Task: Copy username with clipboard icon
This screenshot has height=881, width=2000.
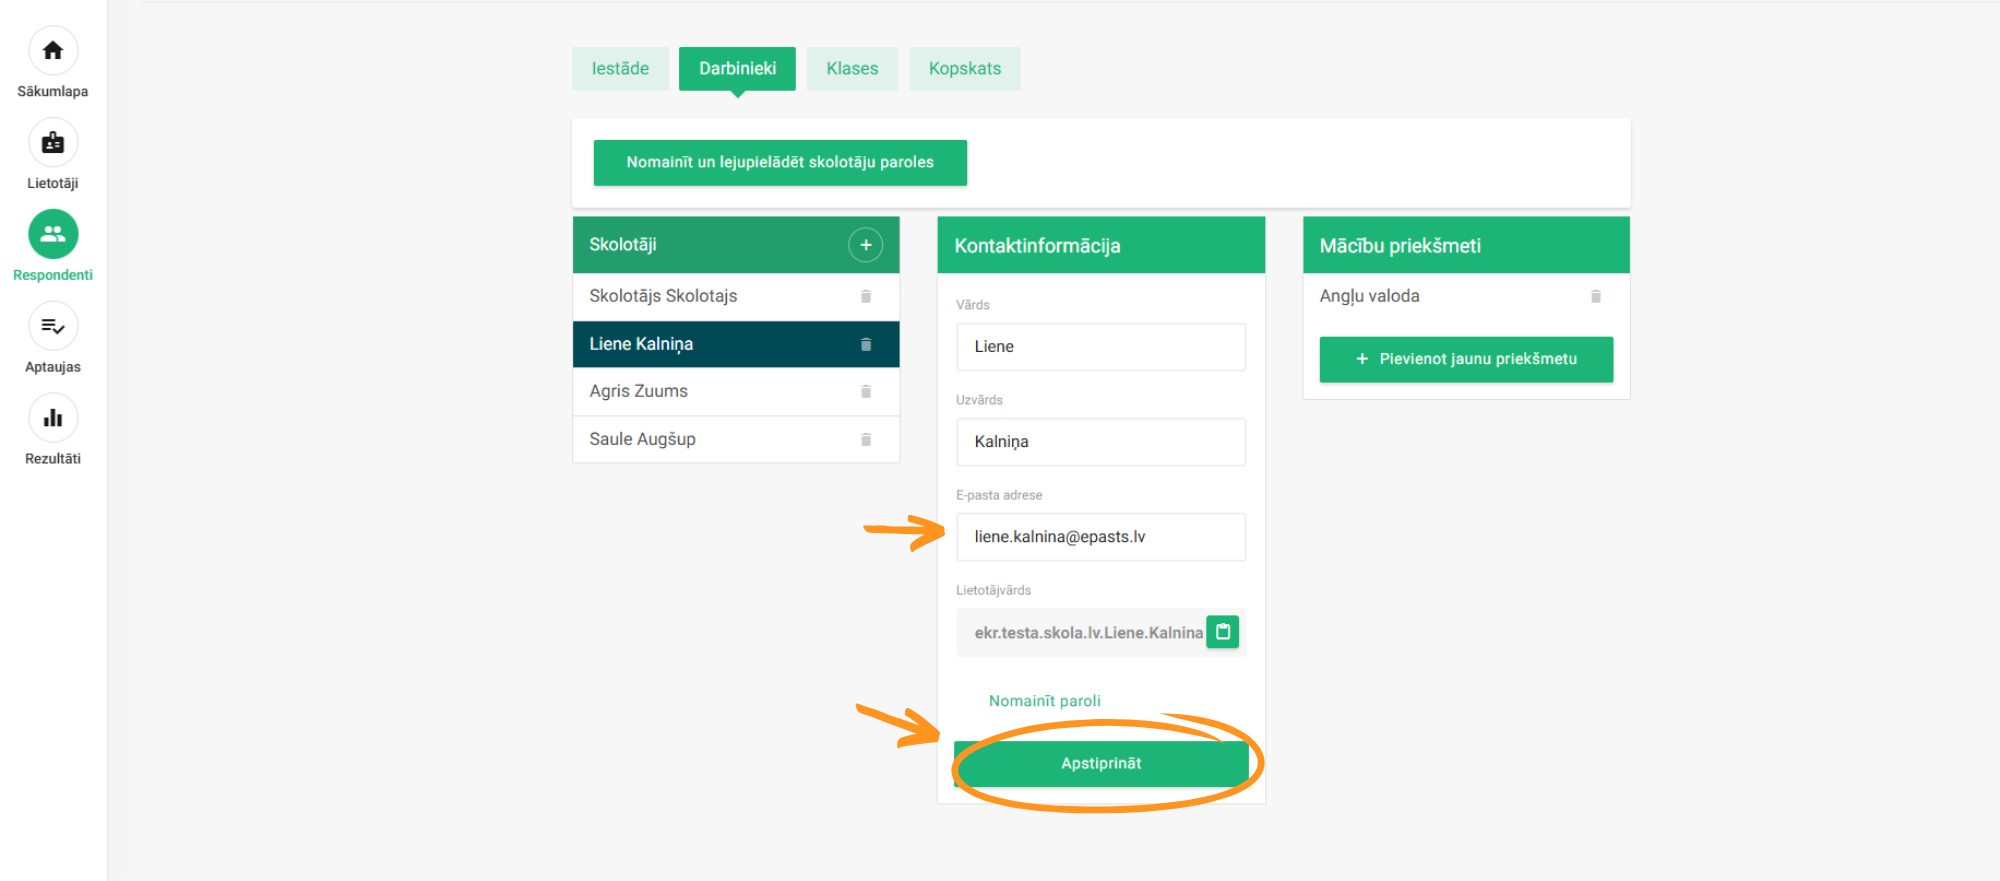Action: (x=1222, y=632)
